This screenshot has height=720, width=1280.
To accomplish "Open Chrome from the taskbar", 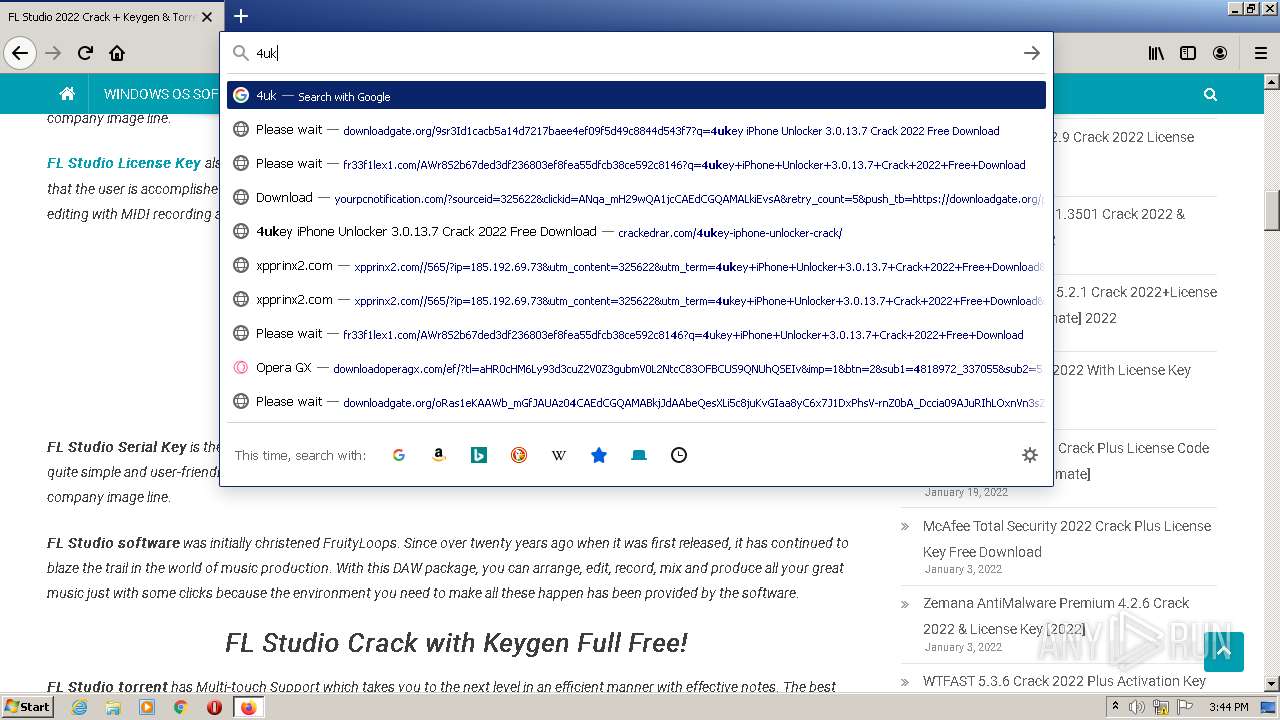I will (180, 707).
